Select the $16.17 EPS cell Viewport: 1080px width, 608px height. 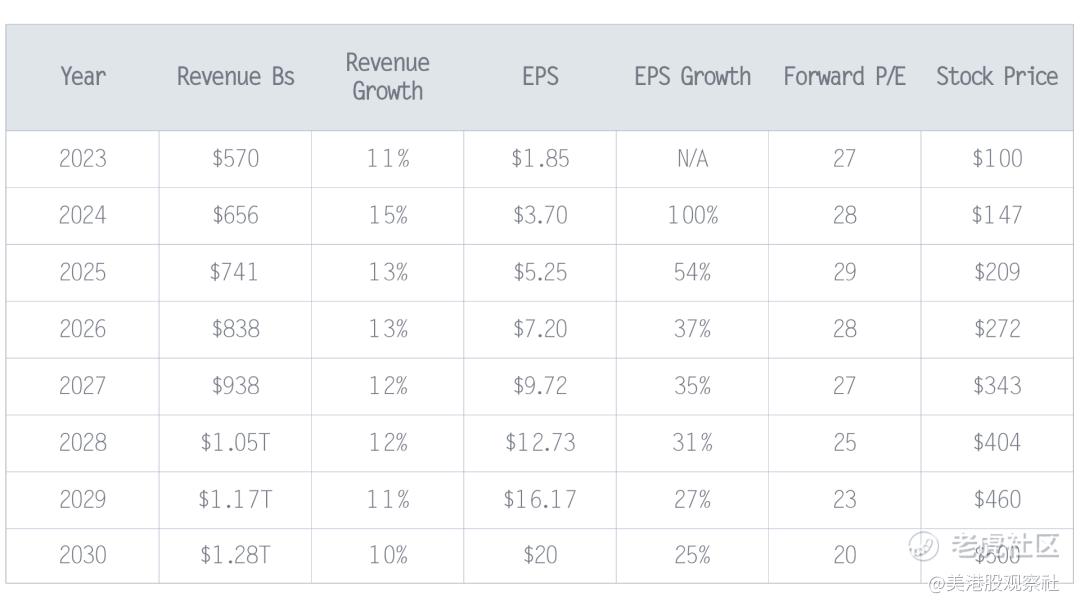pyautogui.click(x=540, y=500)
